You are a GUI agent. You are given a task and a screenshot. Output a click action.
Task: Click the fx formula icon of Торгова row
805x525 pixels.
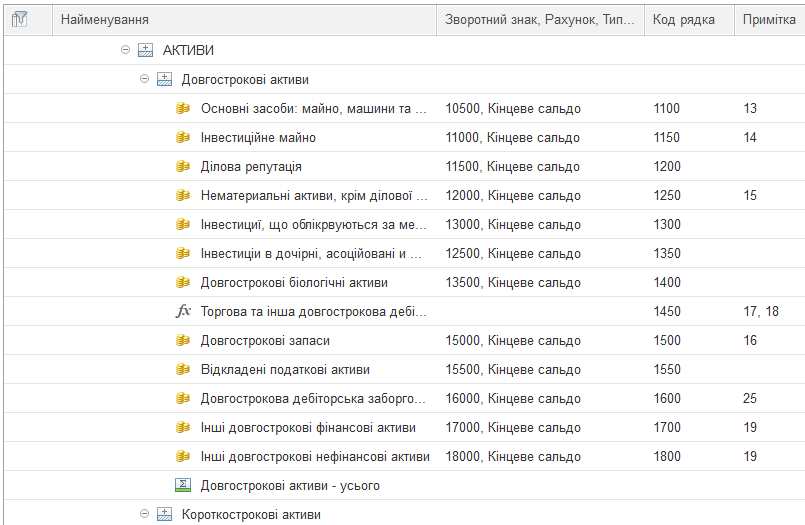pos(183,312)
